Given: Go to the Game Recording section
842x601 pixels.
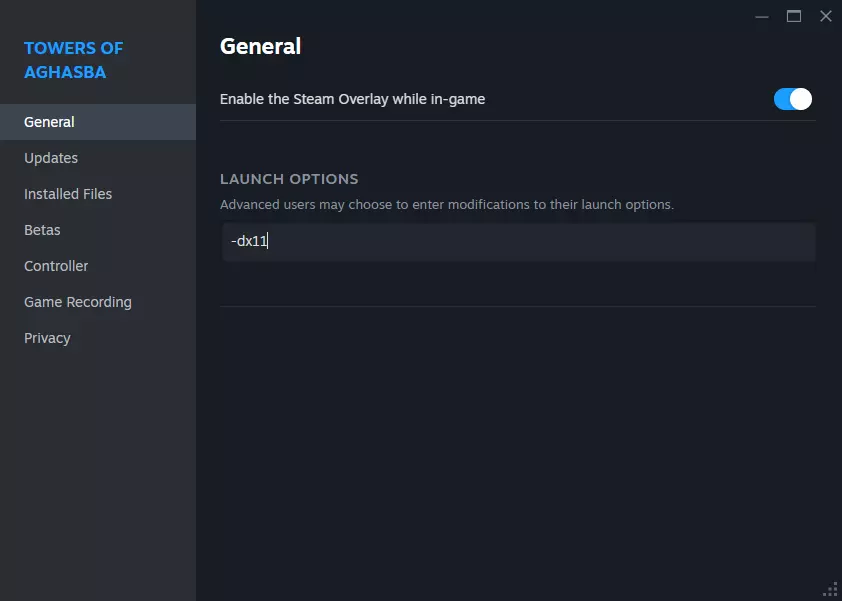Looking at the screenshot, I should (78, 302).
